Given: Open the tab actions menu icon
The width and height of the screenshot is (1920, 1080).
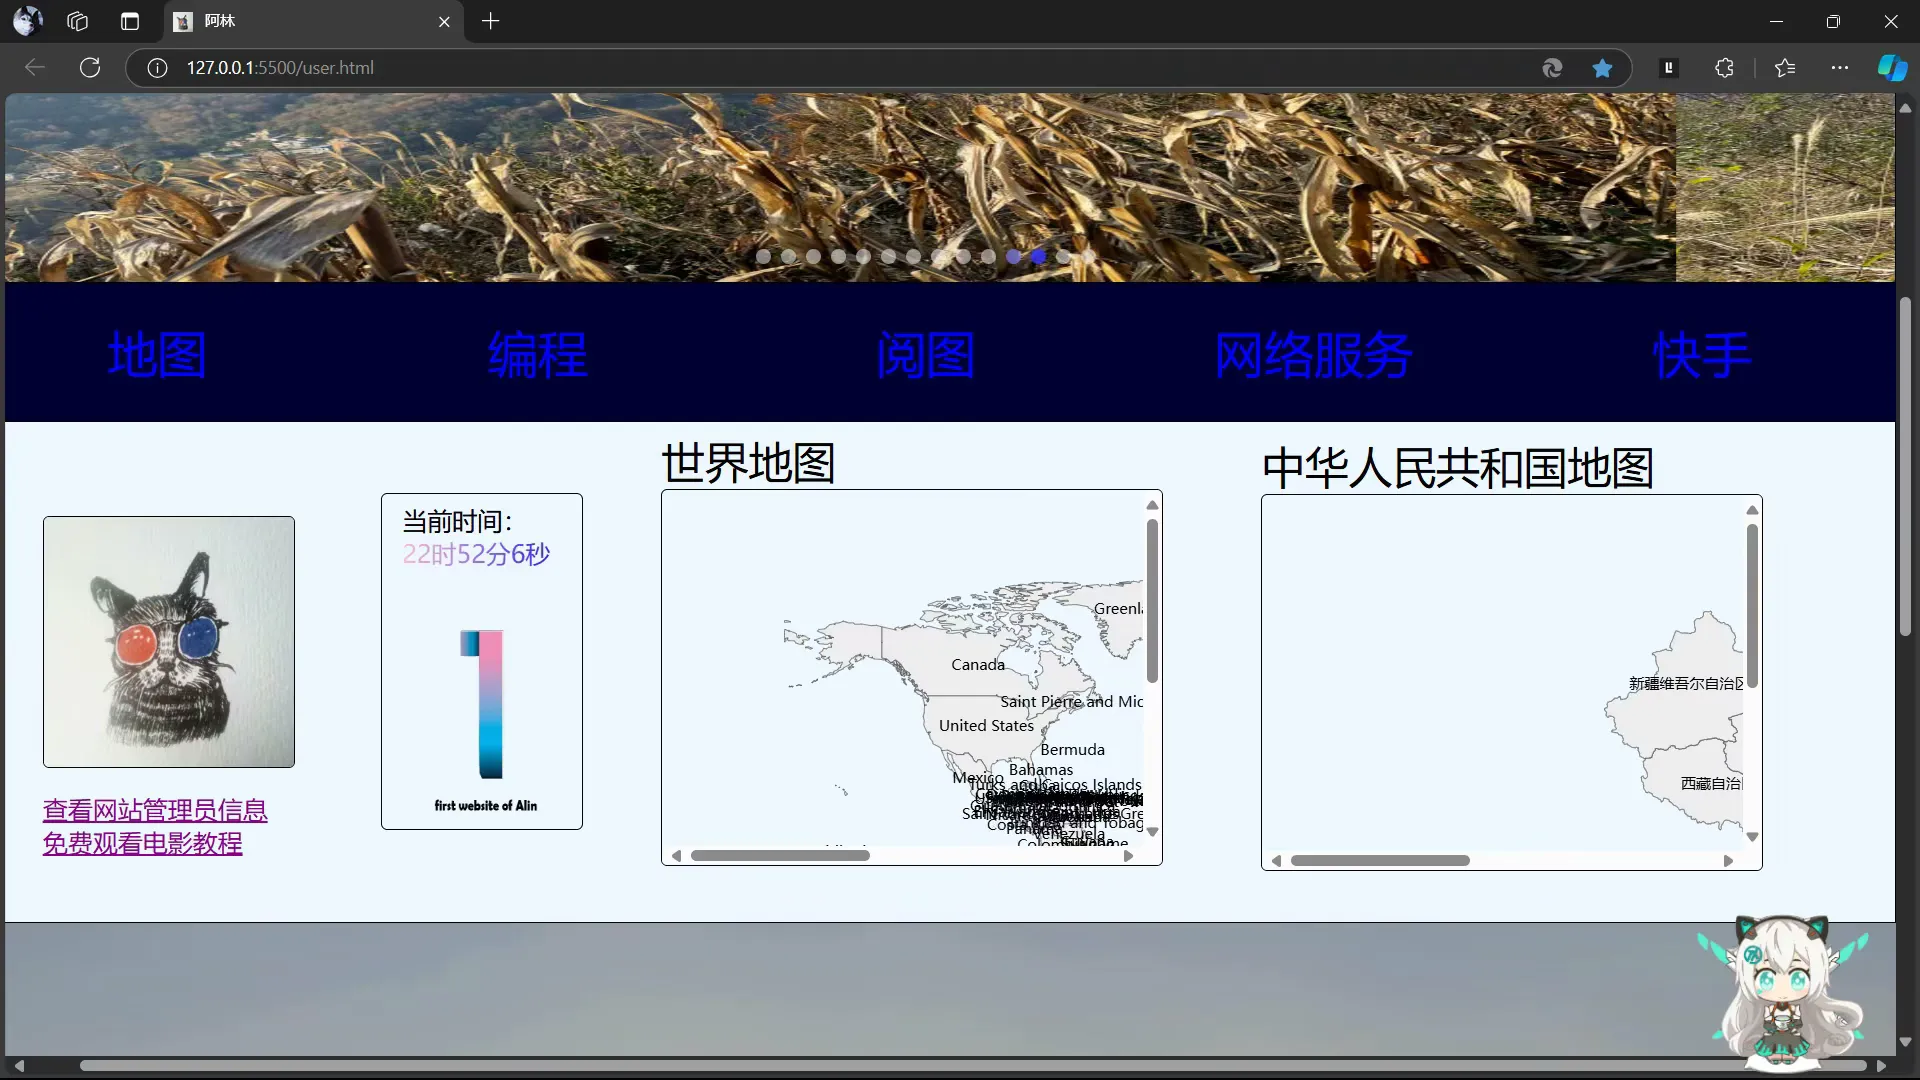Looking at the screenshot, I should coord(130,21).
